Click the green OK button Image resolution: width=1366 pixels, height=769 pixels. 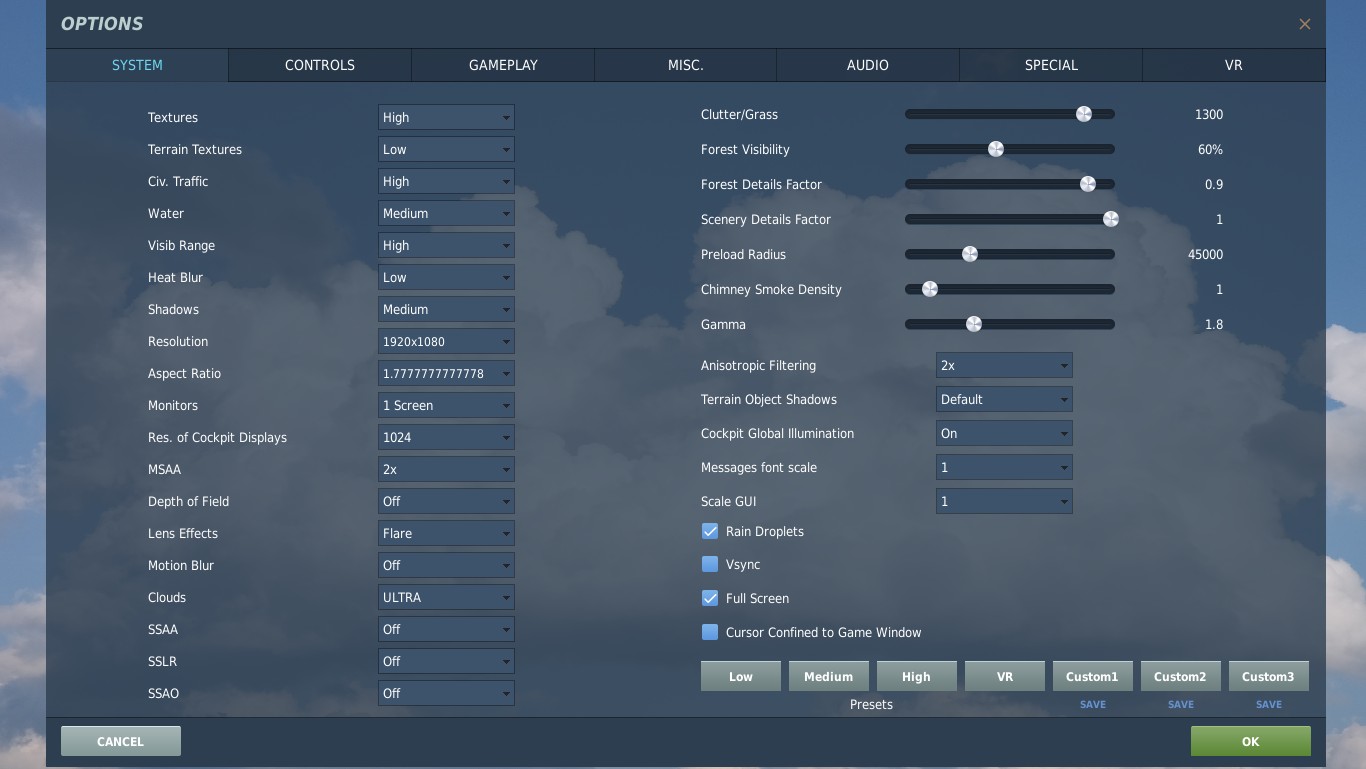tap(1250, 741)
